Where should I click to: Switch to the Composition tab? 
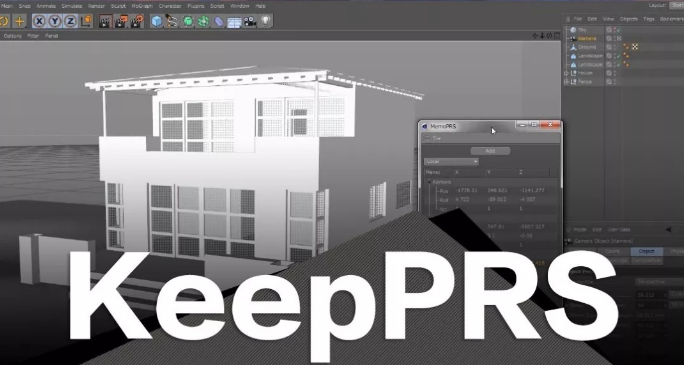tap(646, 260)
